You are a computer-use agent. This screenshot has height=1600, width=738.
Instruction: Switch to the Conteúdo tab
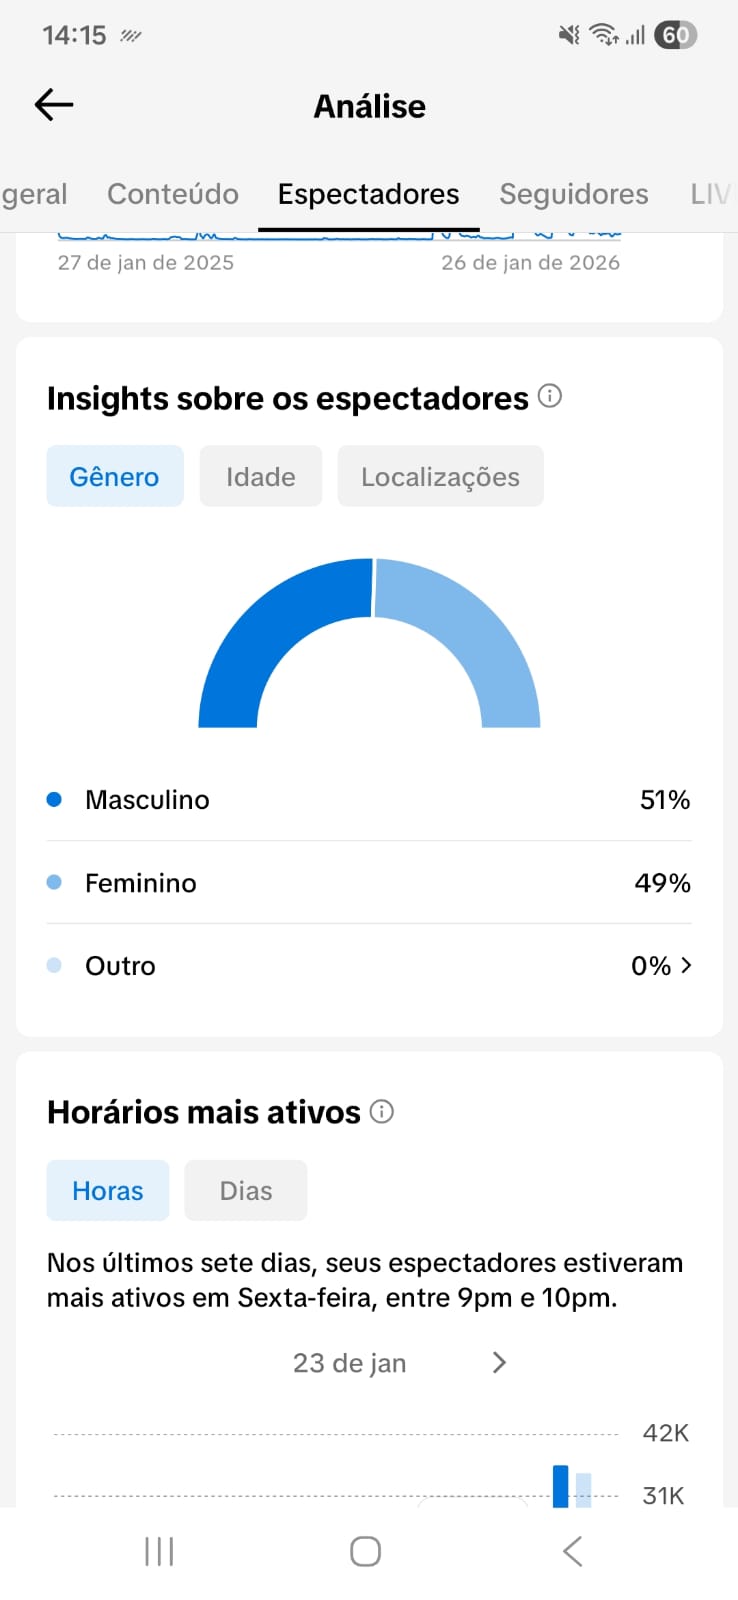pyautogui.click(x=173, y=194)
